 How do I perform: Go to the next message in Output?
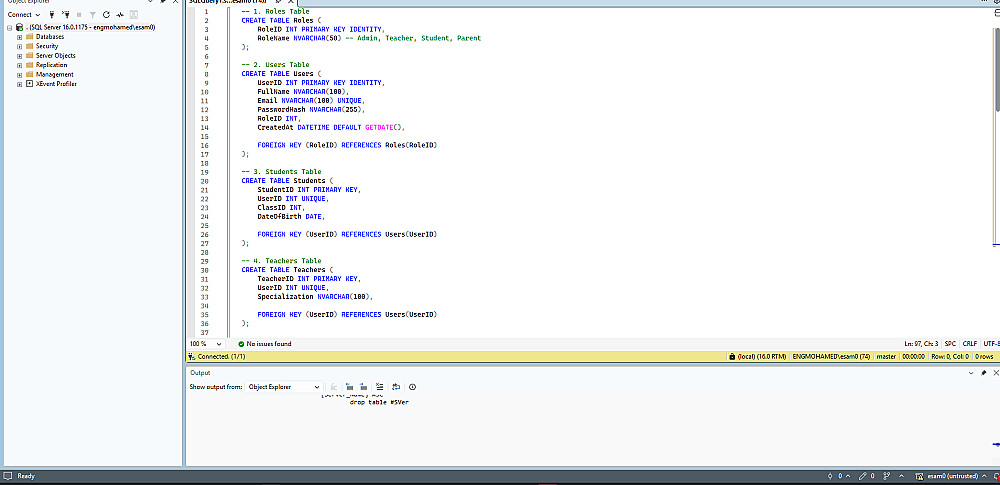pyautogui.click(x=363, y=387)
